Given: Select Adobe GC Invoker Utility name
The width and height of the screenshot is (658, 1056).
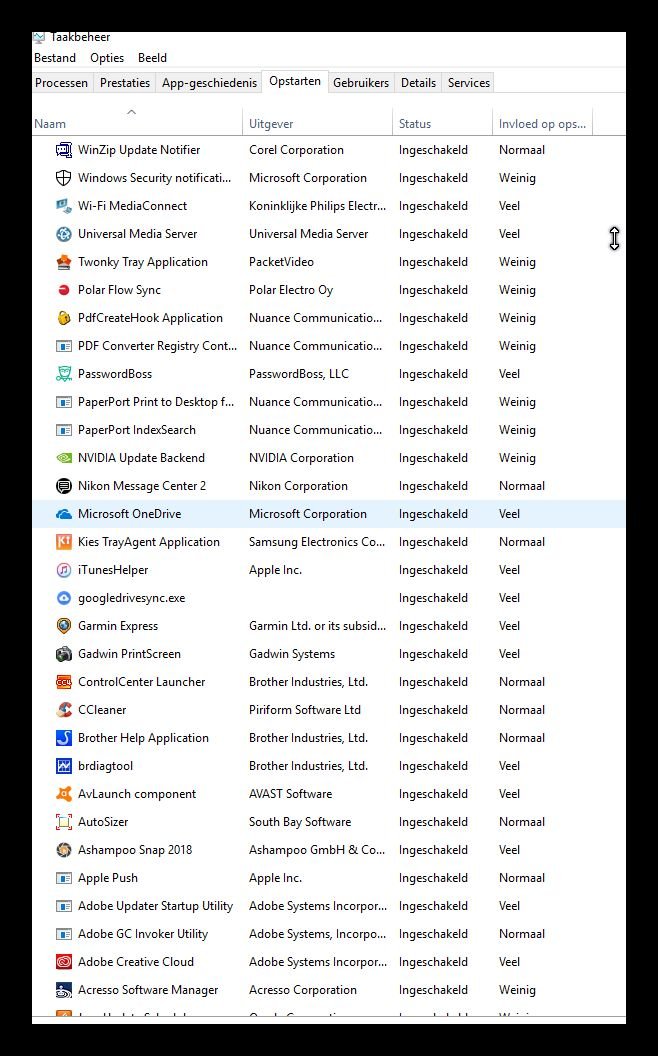Looking at the screenshot, I should [143, 934].
